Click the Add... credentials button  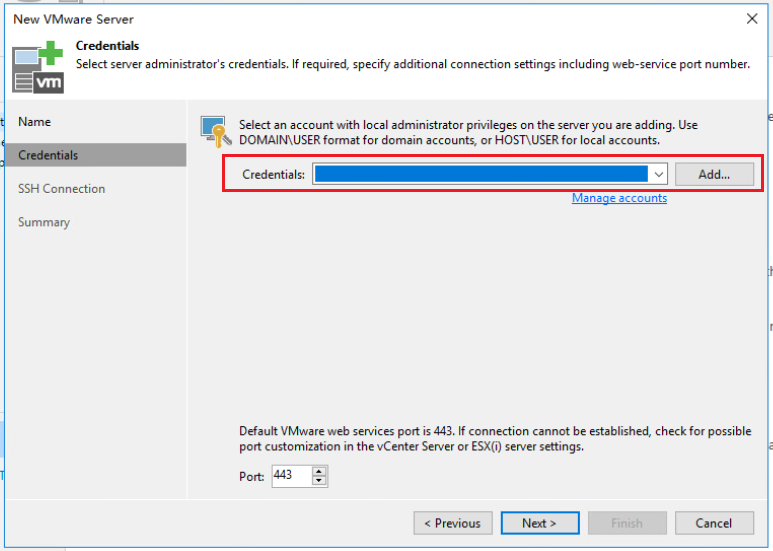click(x=714, y=174)
